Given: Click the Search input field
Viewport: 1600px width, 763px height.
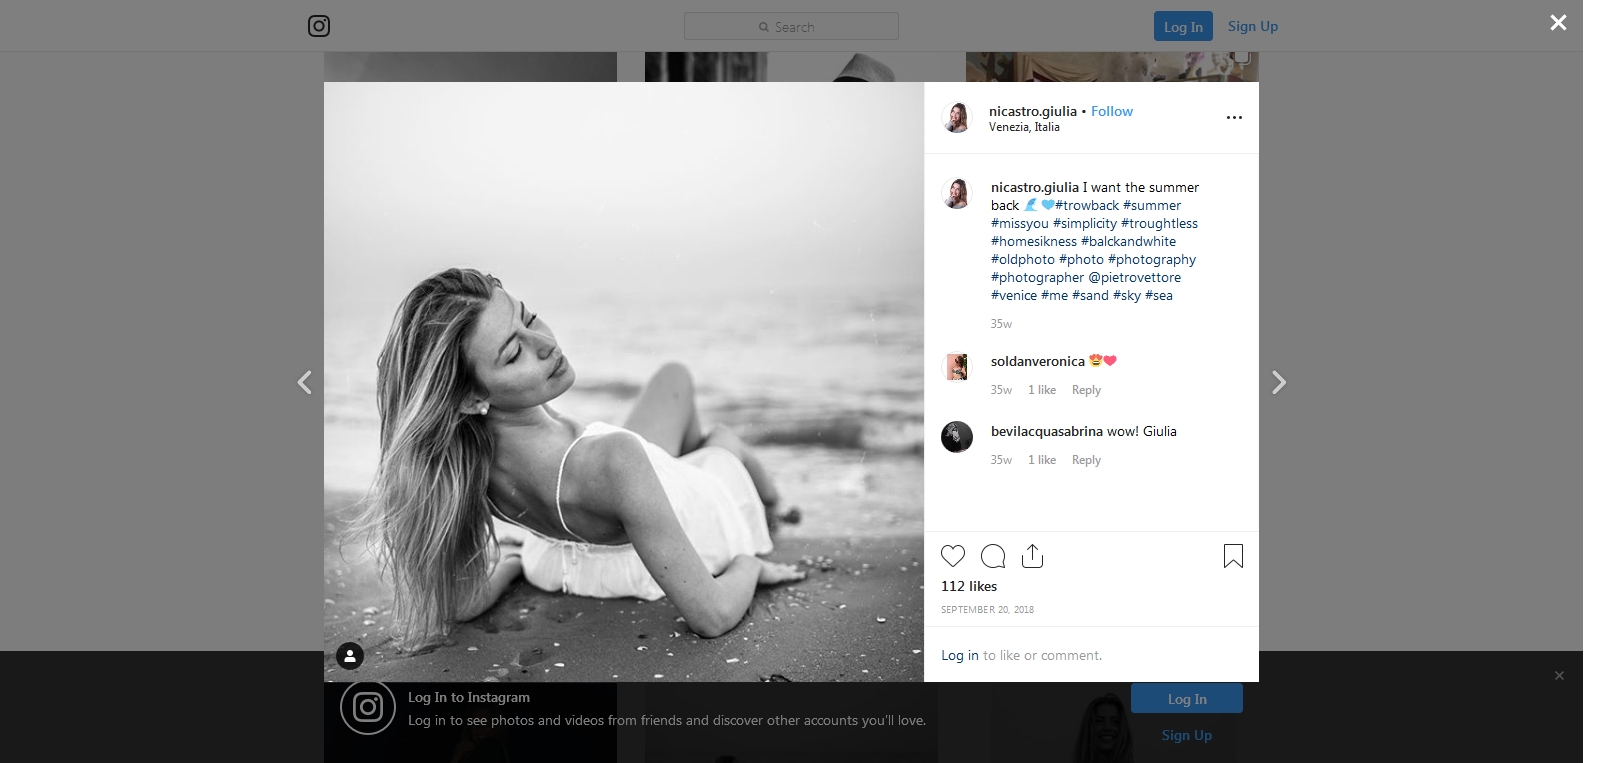Looking at the screenshot, I should (x=791, y=26).
